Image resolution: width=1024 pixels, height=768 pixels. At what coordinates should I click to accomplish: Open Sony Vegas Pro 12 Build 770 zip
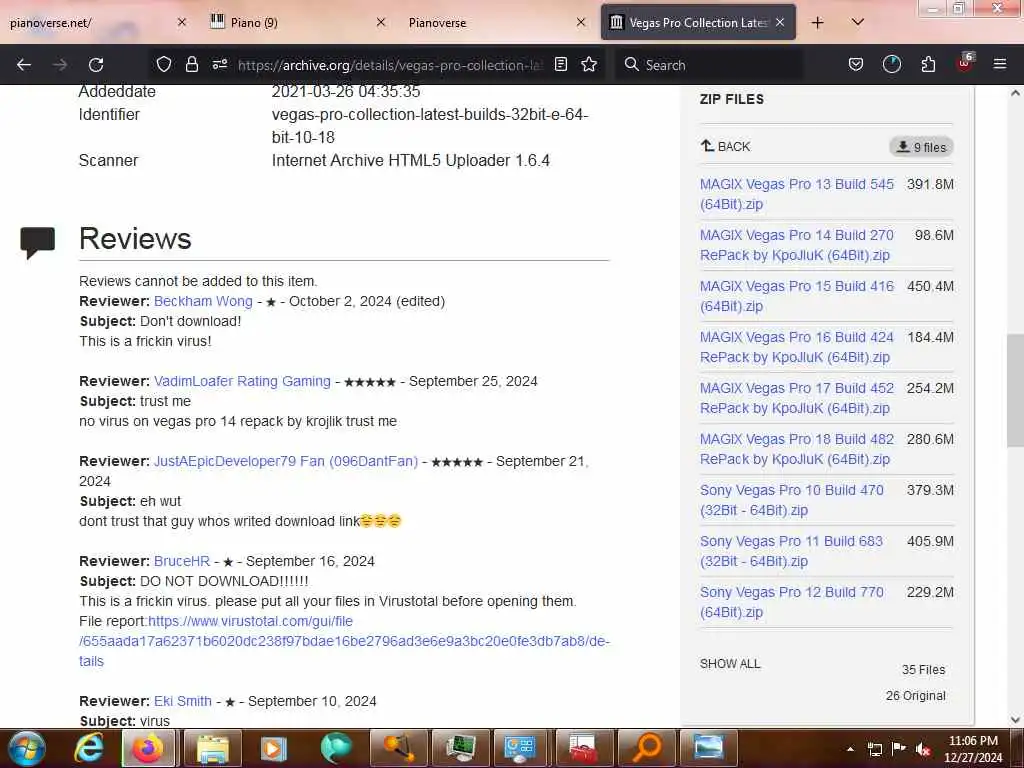pyautogui.click(x=792, y=601)
